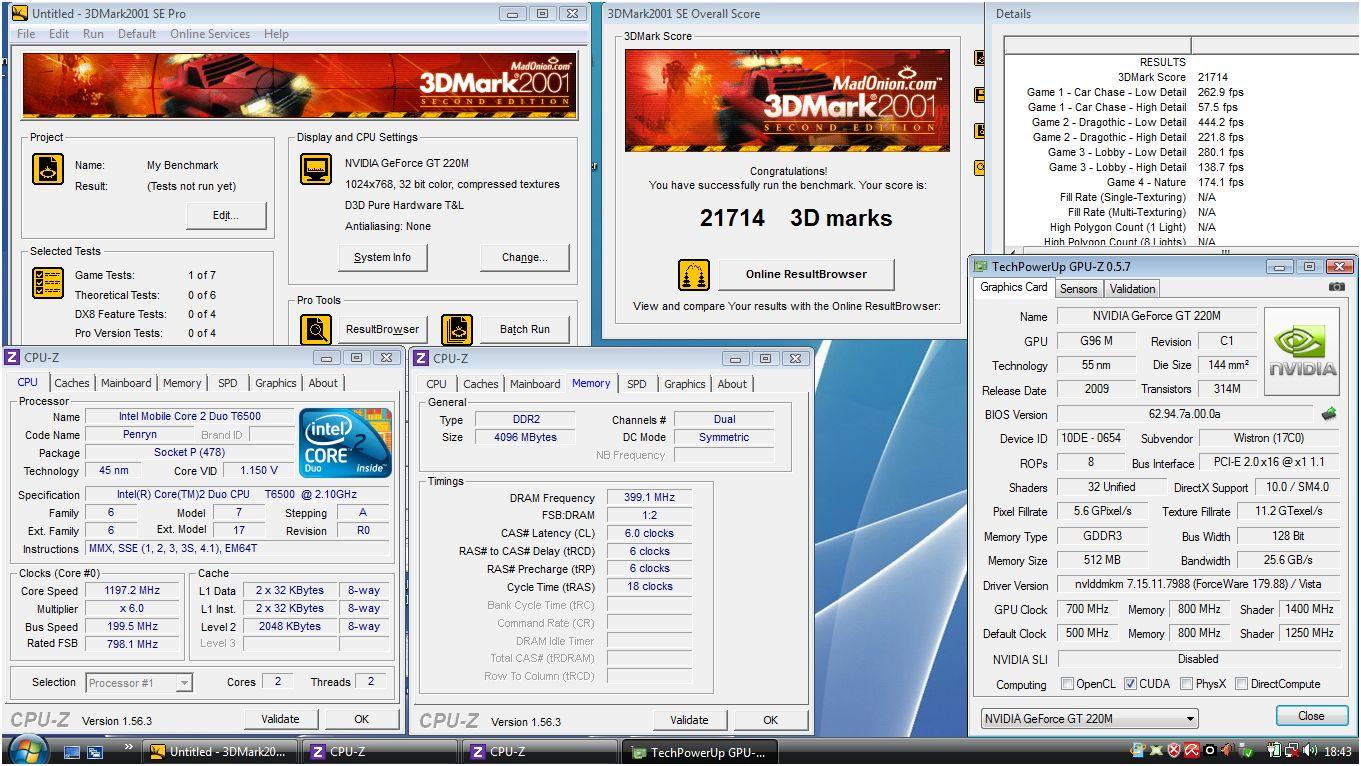Open the Processor #1 selection dropdown
The image size is (1361, 766).
pos(138,683)
